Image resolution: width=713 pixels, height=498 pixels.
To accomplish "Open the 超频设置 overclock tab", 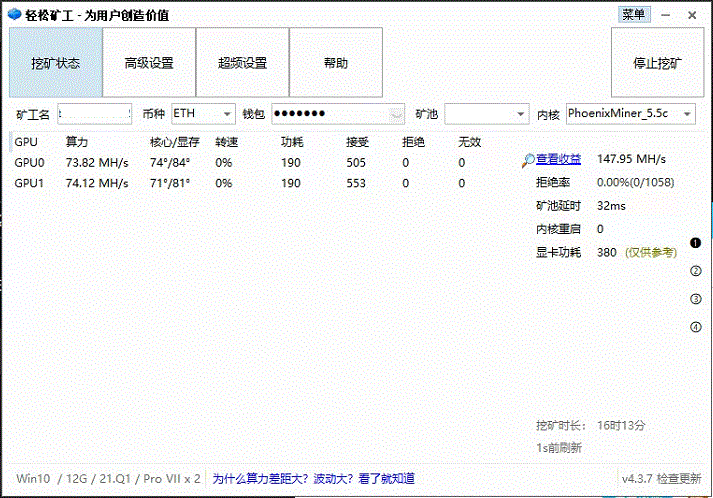I will [242, 63].
